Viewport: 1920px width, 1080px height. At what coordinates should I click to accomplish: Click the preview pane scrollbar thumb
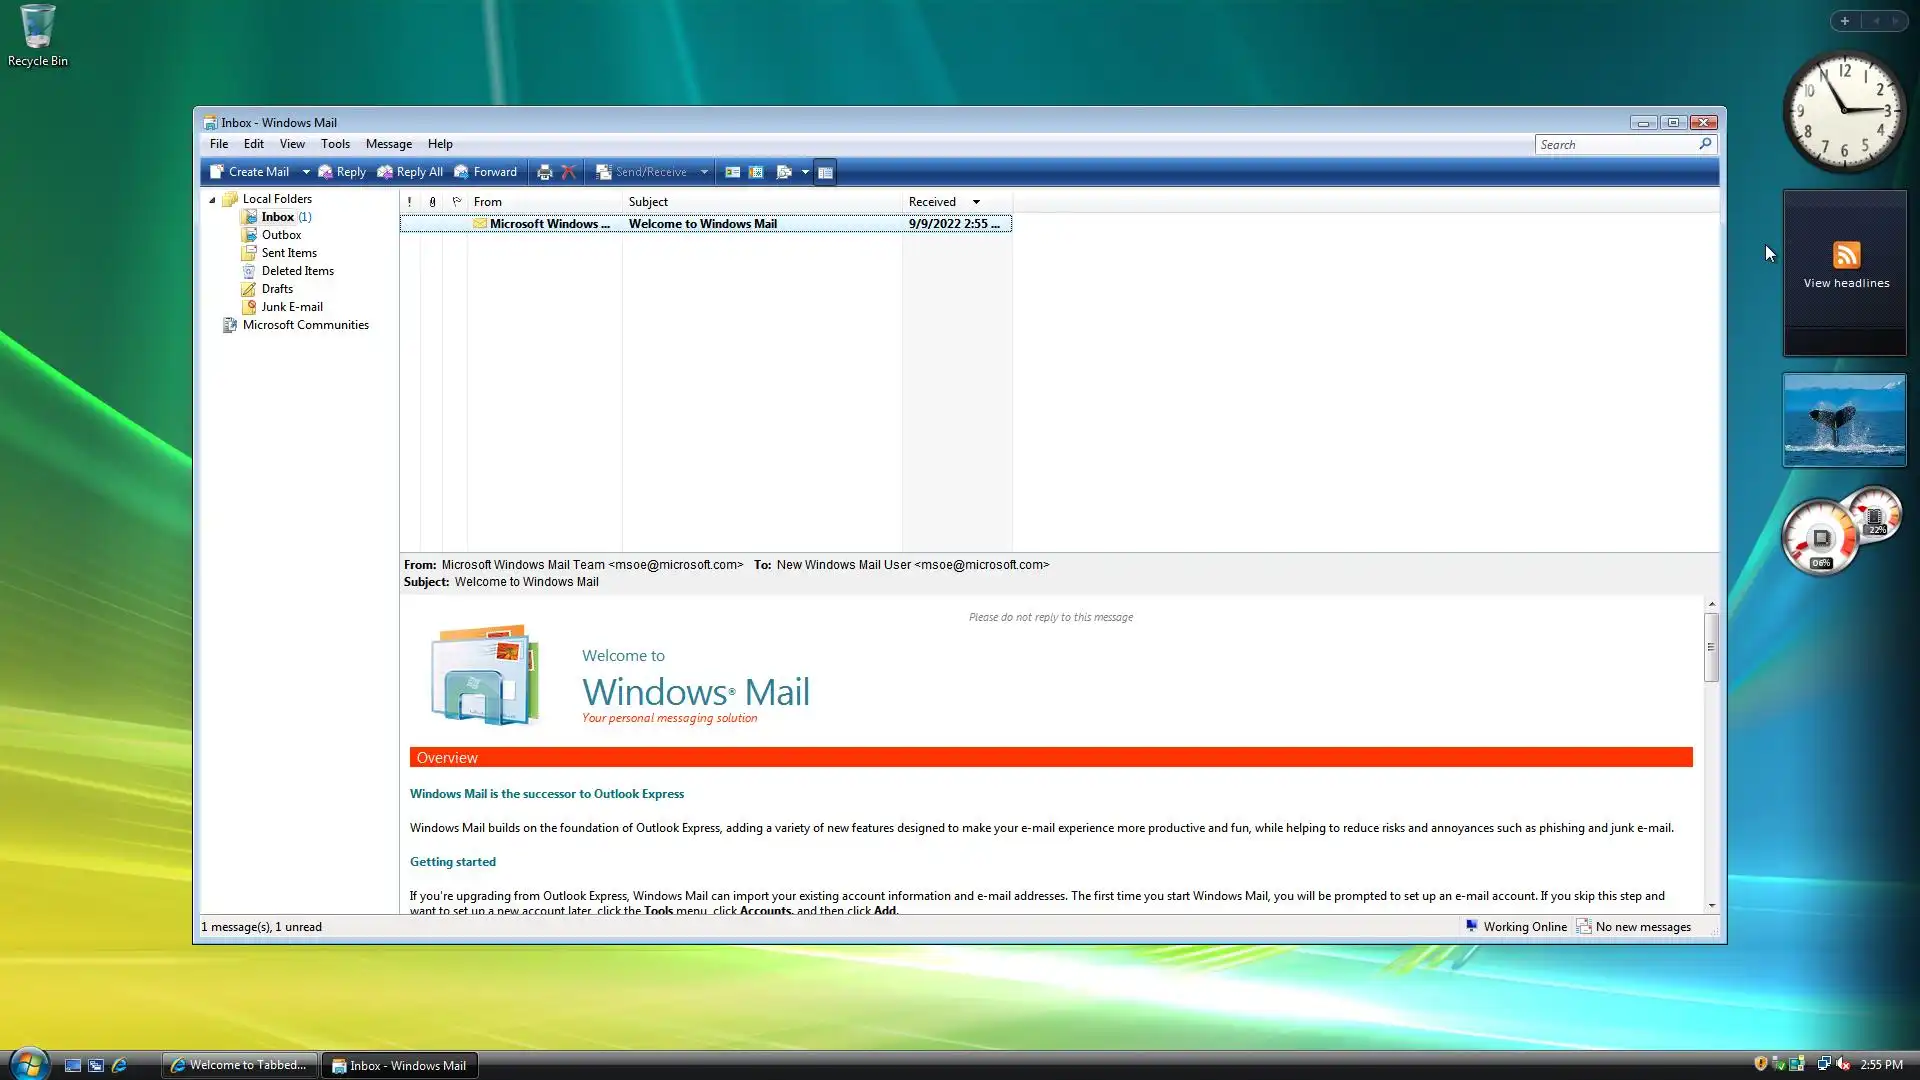point(1711,647)
